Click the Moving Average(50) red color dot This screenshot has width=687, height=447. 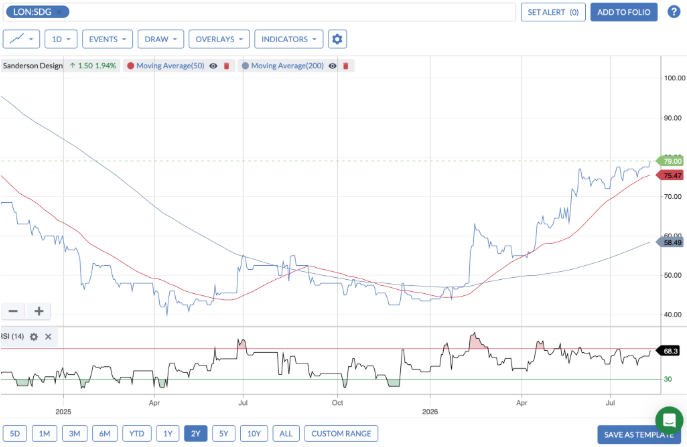(x=130, y=66)
